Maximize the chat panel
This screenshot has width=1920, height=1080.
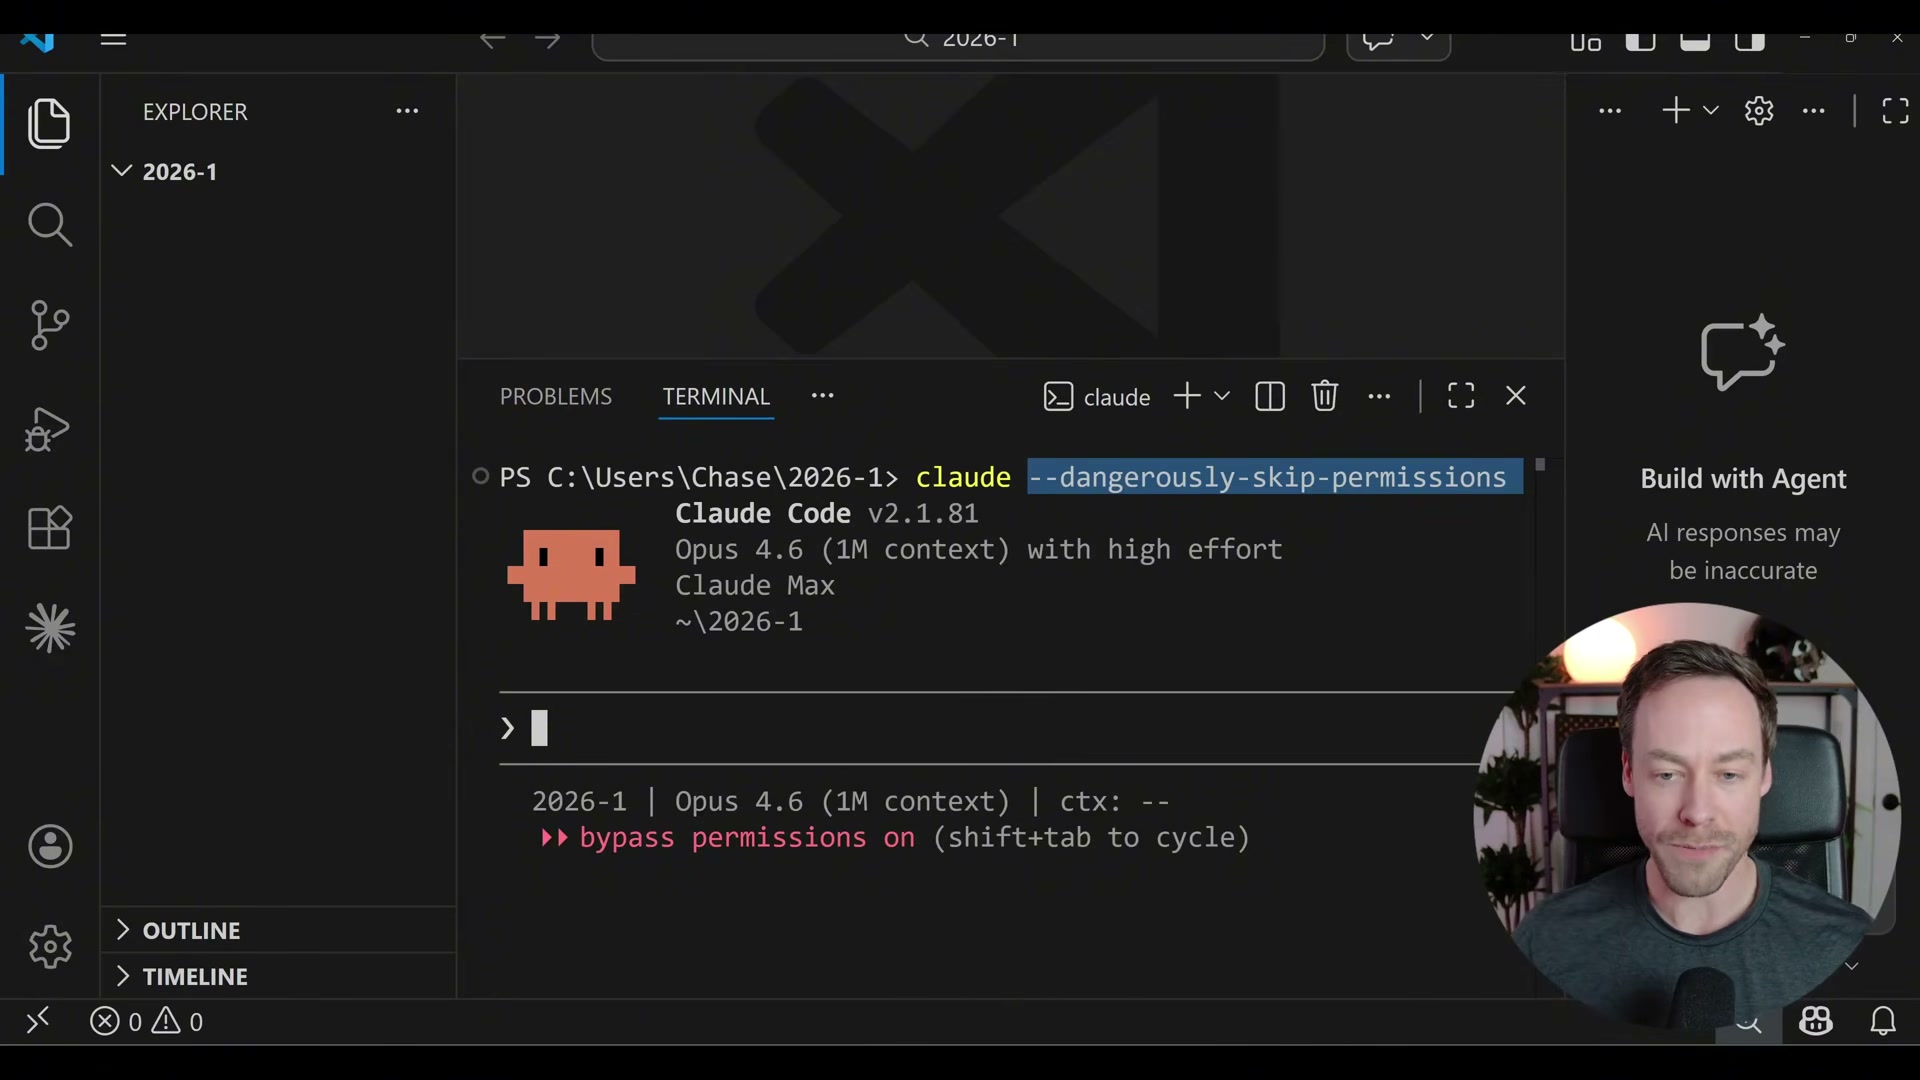(x=1895, y=110)
